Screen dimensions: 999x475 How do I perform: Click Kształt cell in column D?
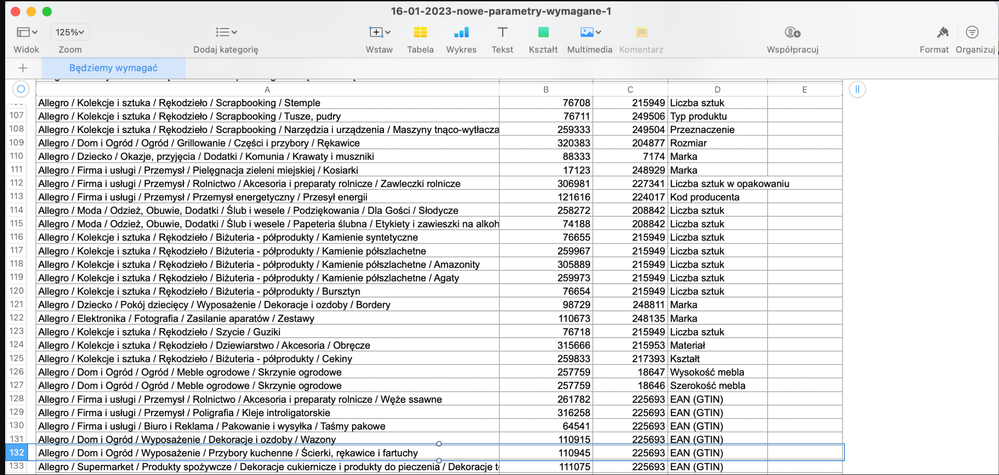click(x=717, y=358)
